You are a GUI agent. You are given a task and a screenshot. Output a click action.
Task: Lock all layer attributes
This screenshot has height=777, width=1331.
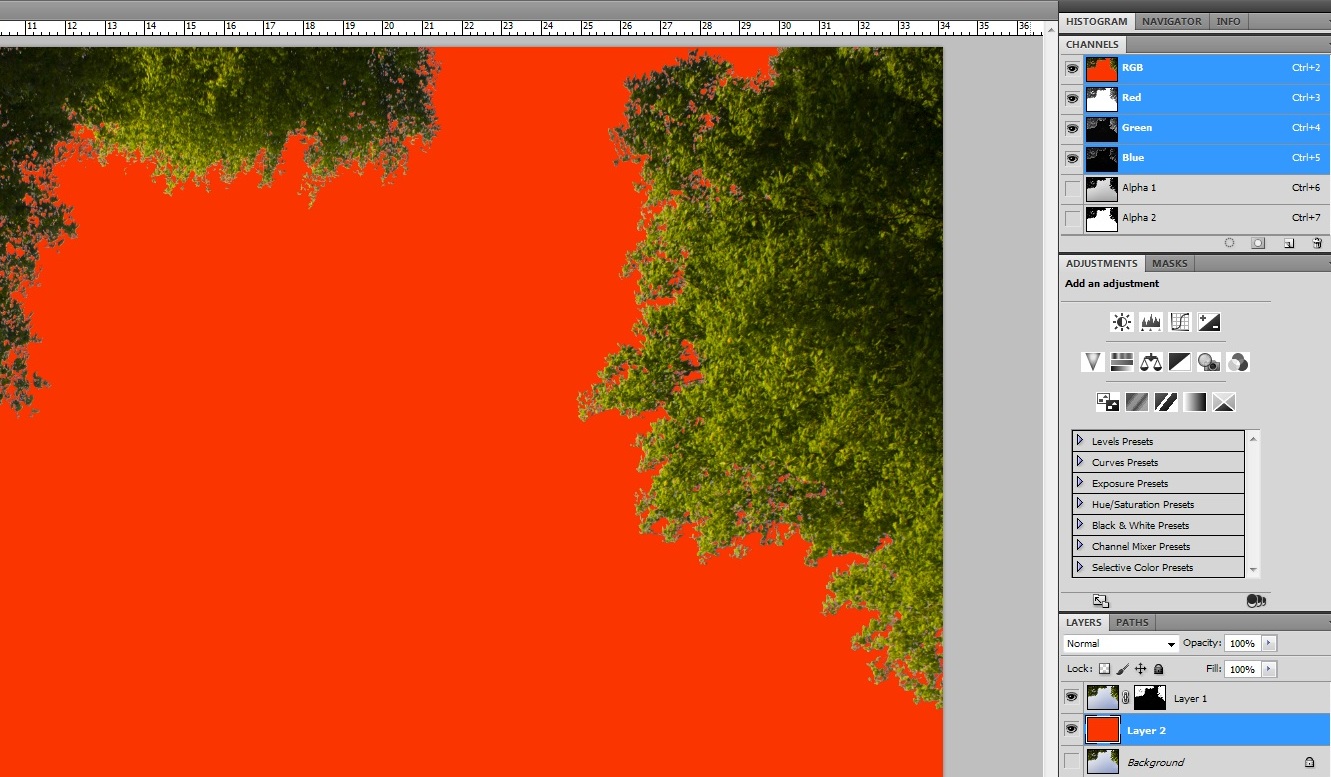[x=1158, y=669]
